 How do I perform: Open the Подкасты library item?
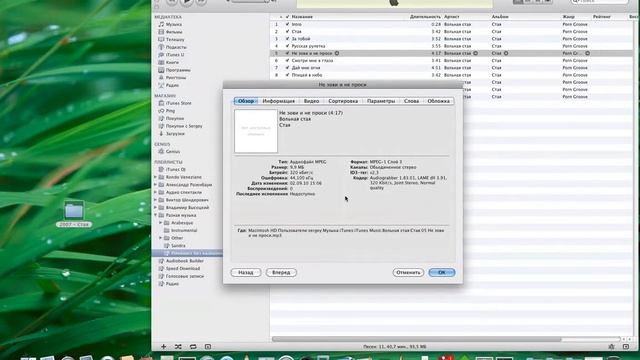(176, 47)
